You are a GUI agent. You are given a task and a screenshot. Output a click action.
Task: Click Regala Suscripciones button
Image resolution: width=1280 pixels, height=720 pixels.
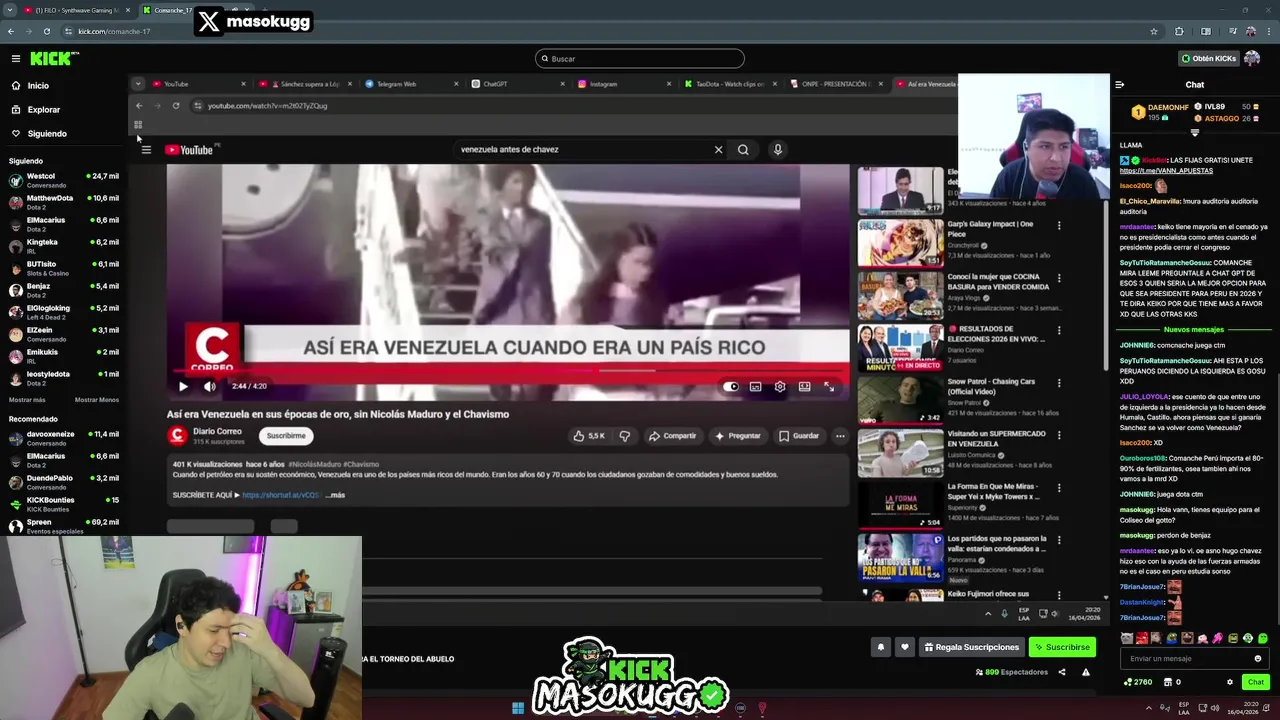coord(972,647)
